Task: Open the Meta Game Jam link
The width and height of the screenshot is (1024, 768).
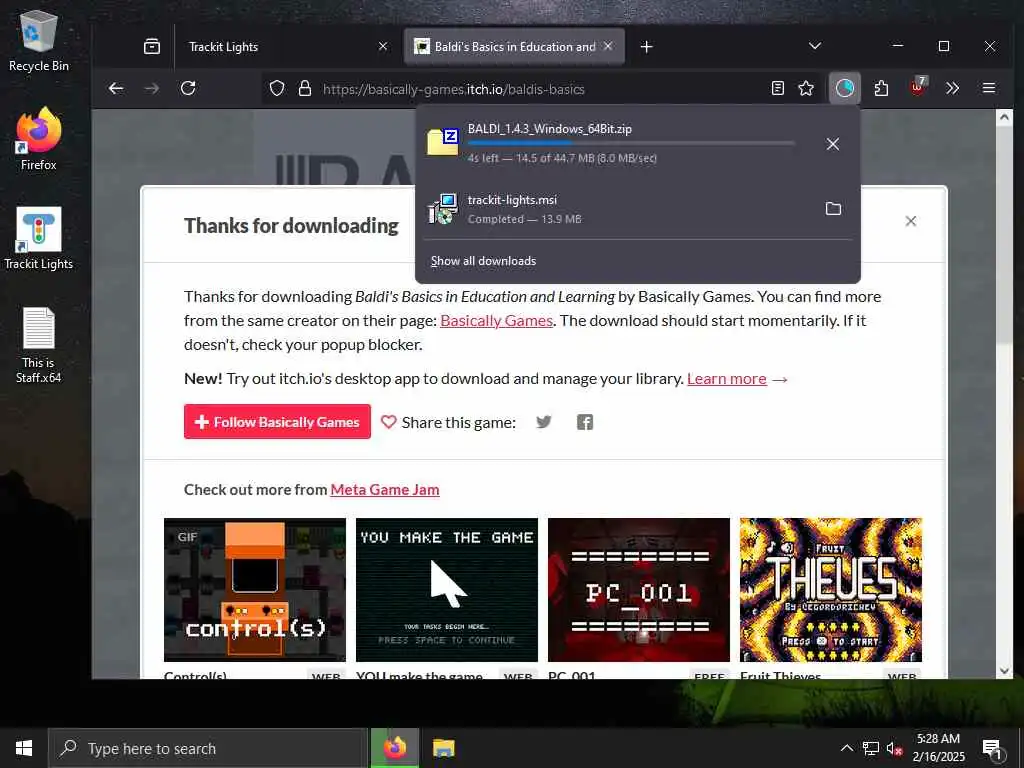Action: (385, 490)
